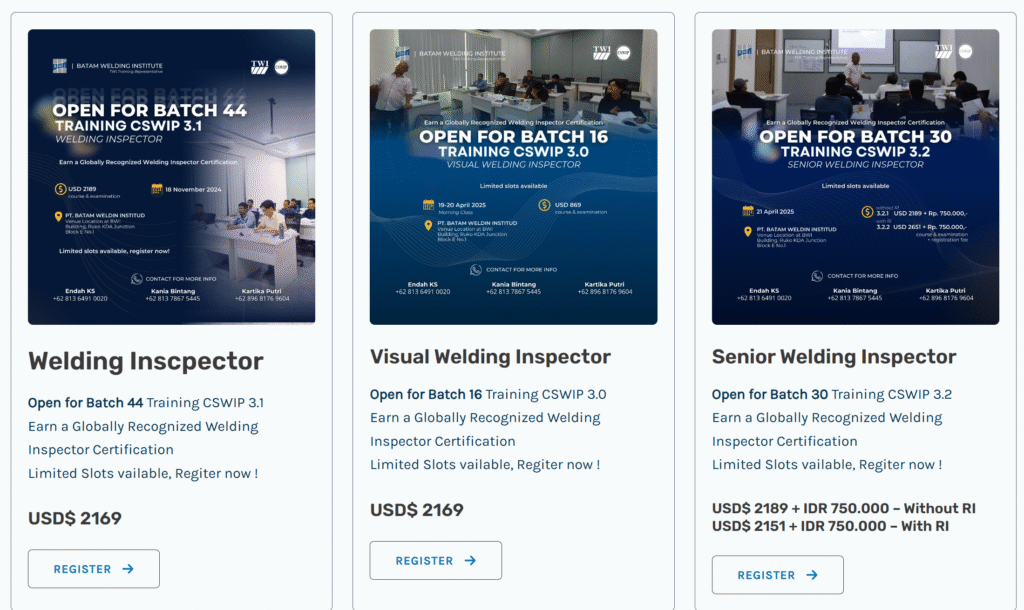Click the USD$ 2169 price under Visual Welding Inspector
The image size is (1024, 610).
click(417, 510)
